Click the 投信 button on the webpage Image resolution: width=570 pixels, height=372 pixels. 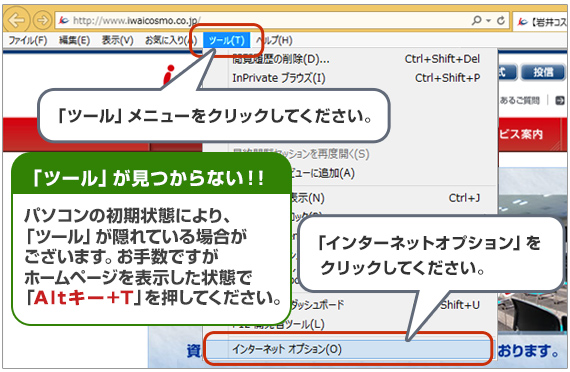(542, 72)
